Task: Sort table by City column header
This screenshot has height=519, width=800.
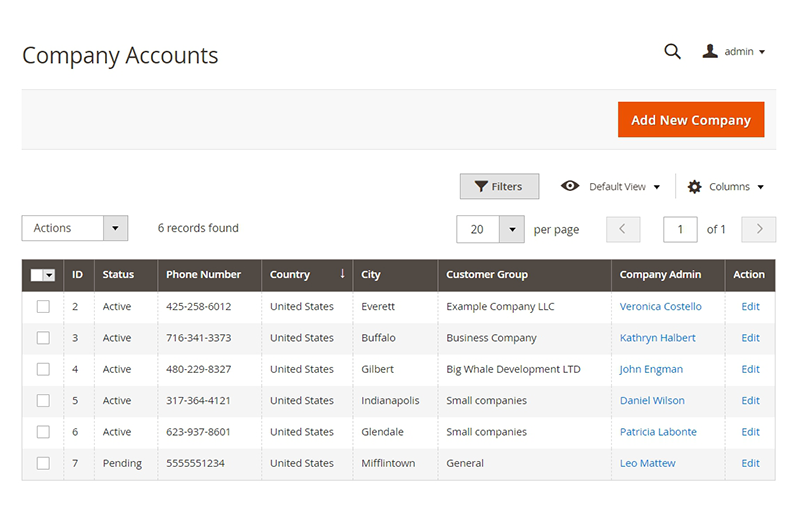Action: coord(371,274)
